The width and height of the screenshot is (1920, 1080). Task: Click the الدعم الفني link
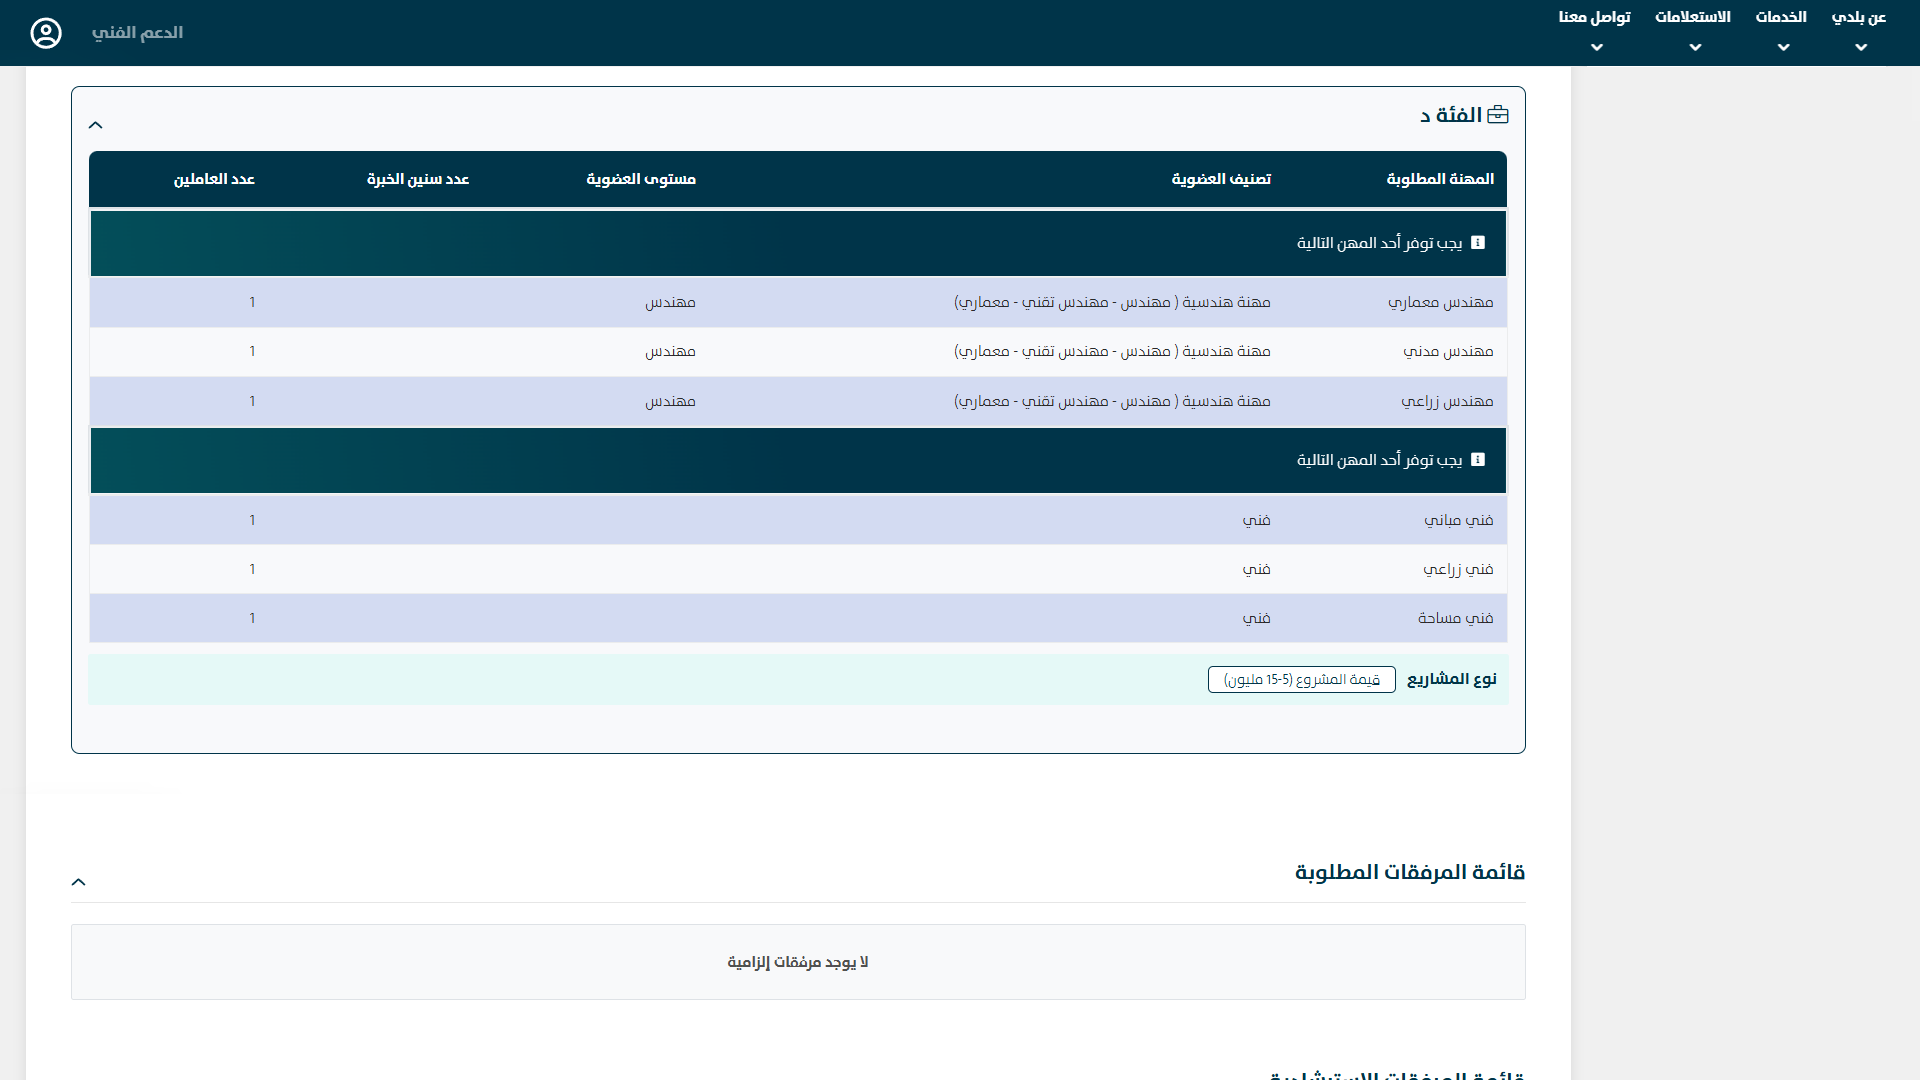click(137, 33)
